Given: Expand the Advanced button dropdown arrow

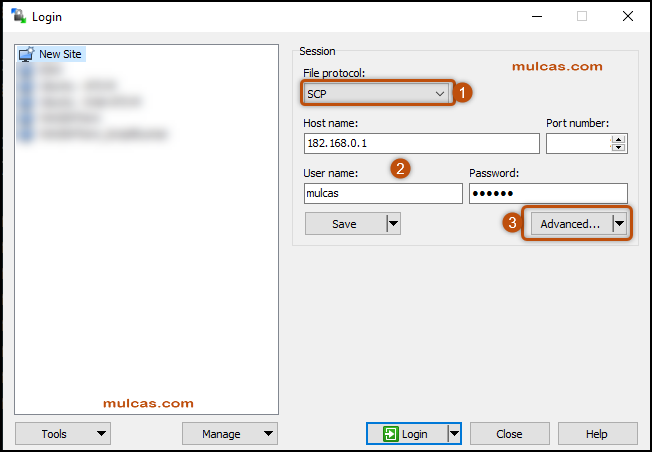Looking at the screenshot, I should pos(620,224).
